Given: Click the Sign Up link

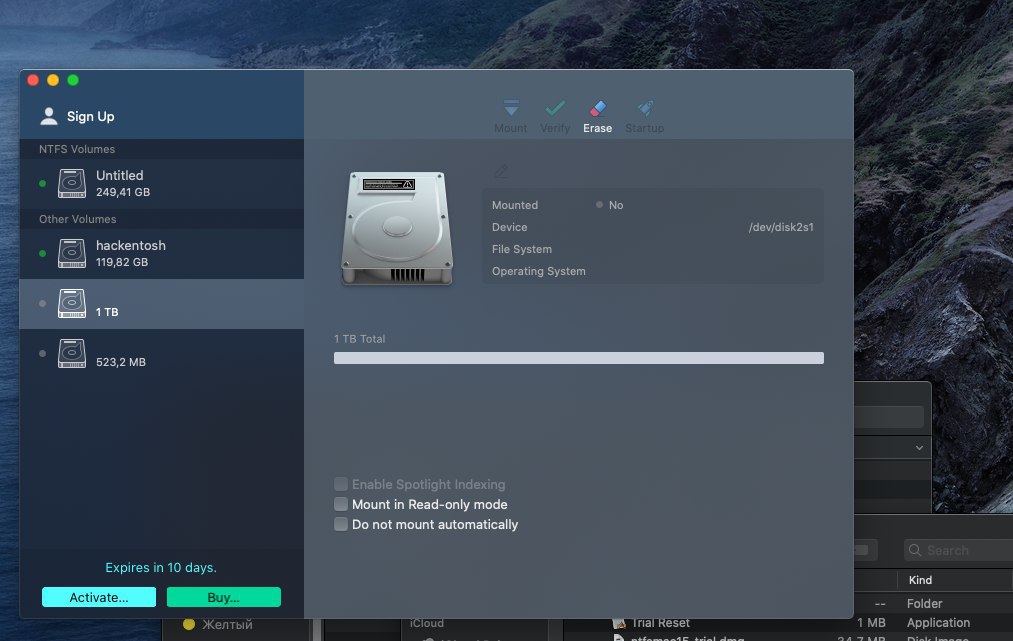Looking at the screenshot, I should coord(90,116).
